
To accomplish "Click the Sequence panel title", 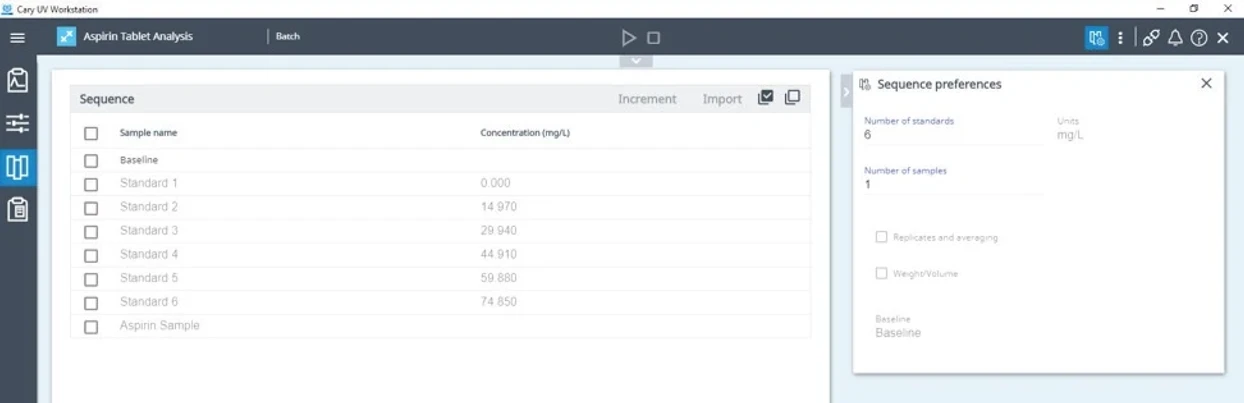I will point(107,99).
